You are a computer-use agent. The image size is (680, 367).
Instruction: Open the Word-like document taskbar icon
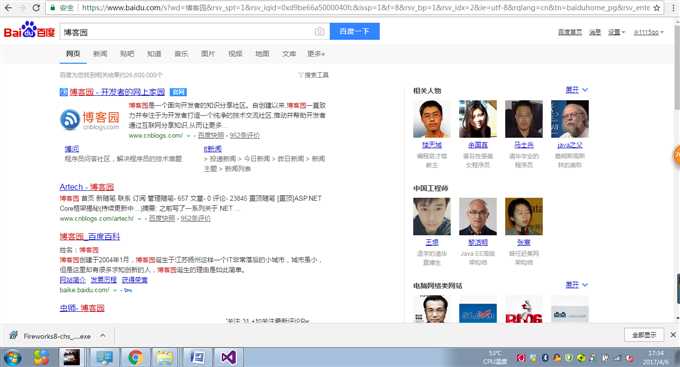click(197, 358)
